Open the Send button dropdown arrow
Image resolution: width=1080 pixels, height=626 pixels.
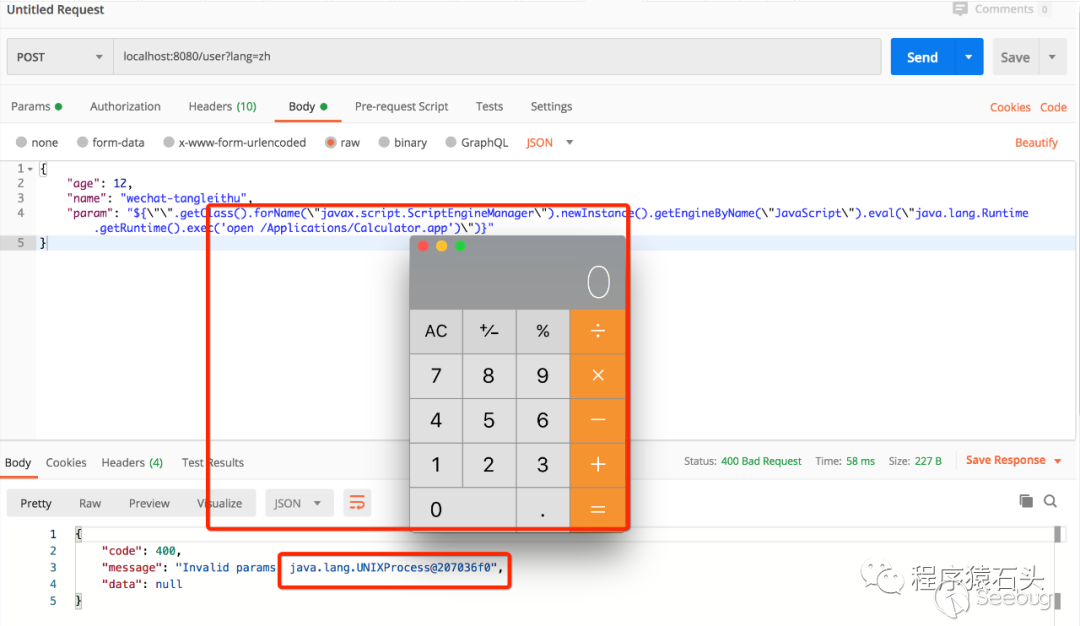[x=969, y=56]
